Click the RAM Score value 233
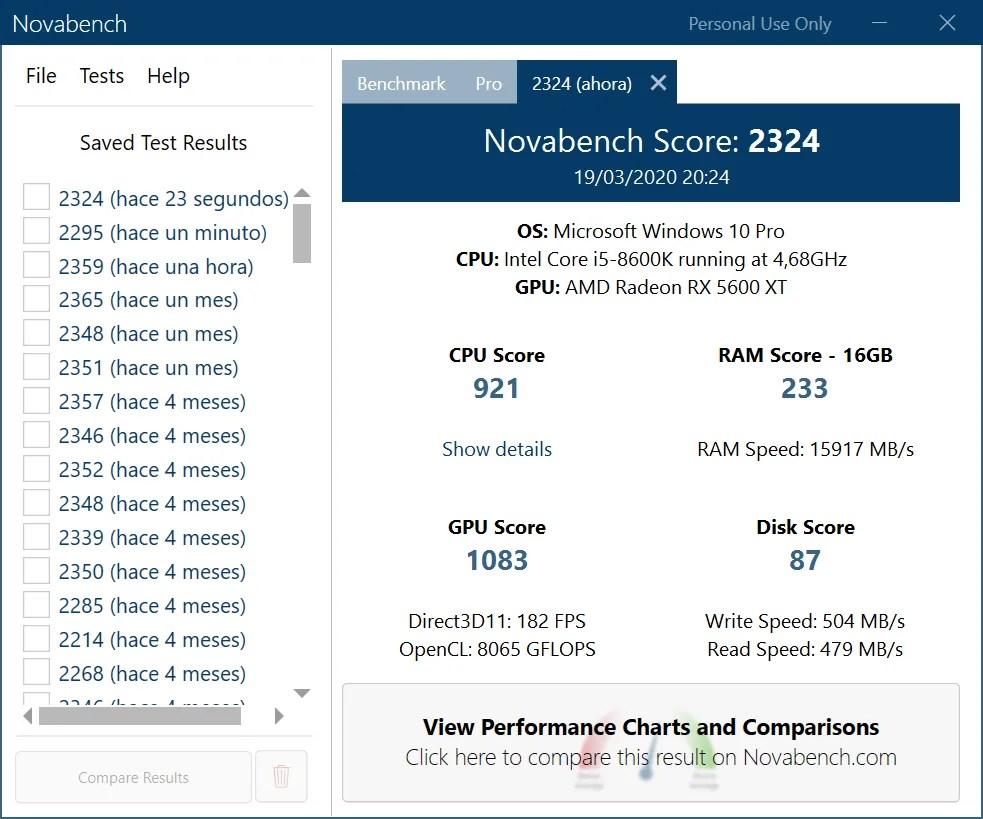Image resolution: width=983 pixels, height=819 pixels. (x=804, y=388)
